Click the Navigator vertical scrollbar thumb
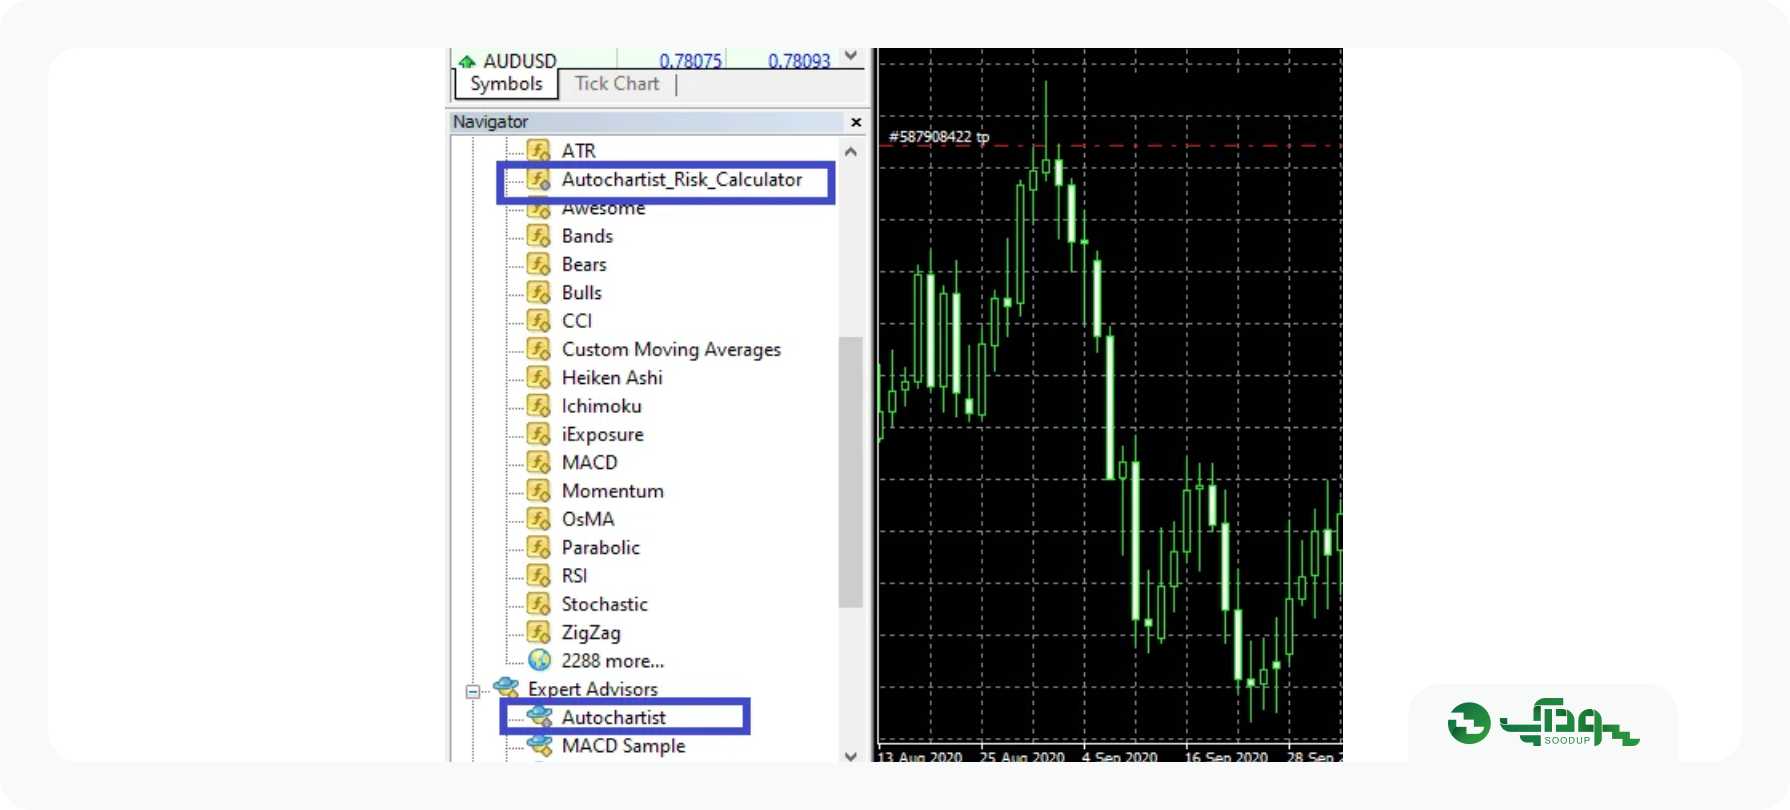The width and height of the screenshot is (1790, 810). point(851,472)
